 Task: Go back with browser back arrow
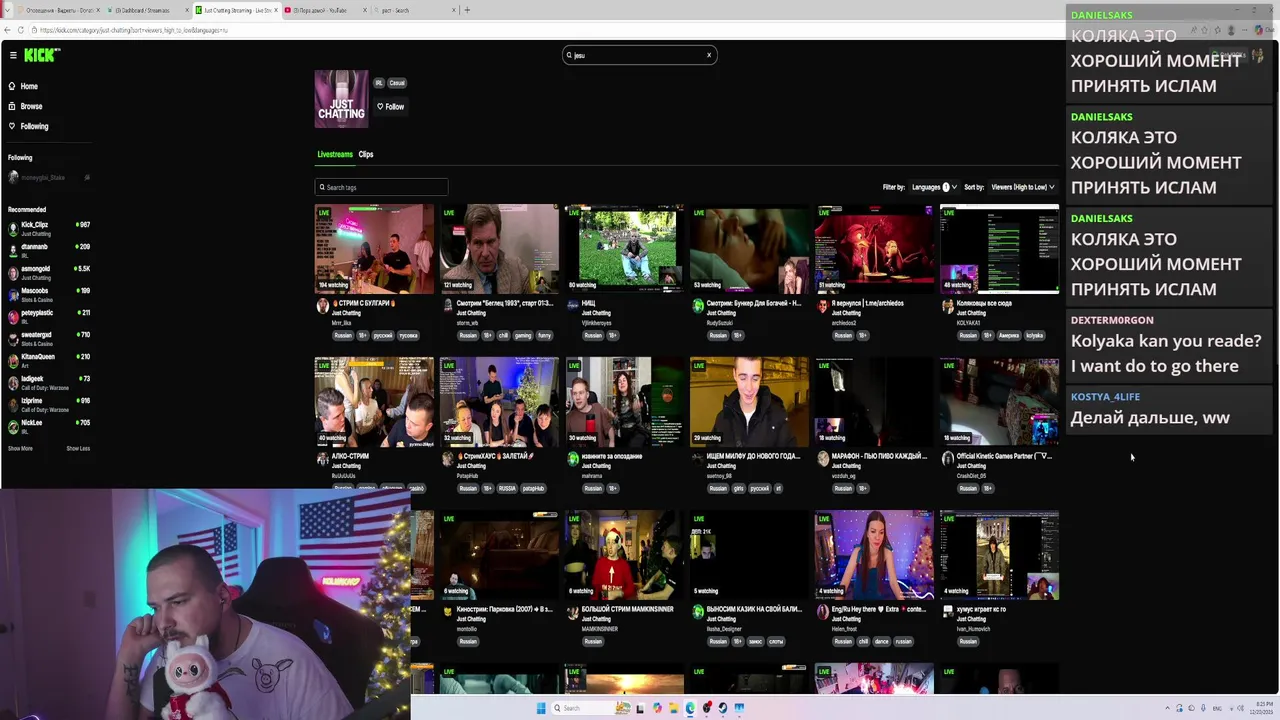tap(8, 30)
